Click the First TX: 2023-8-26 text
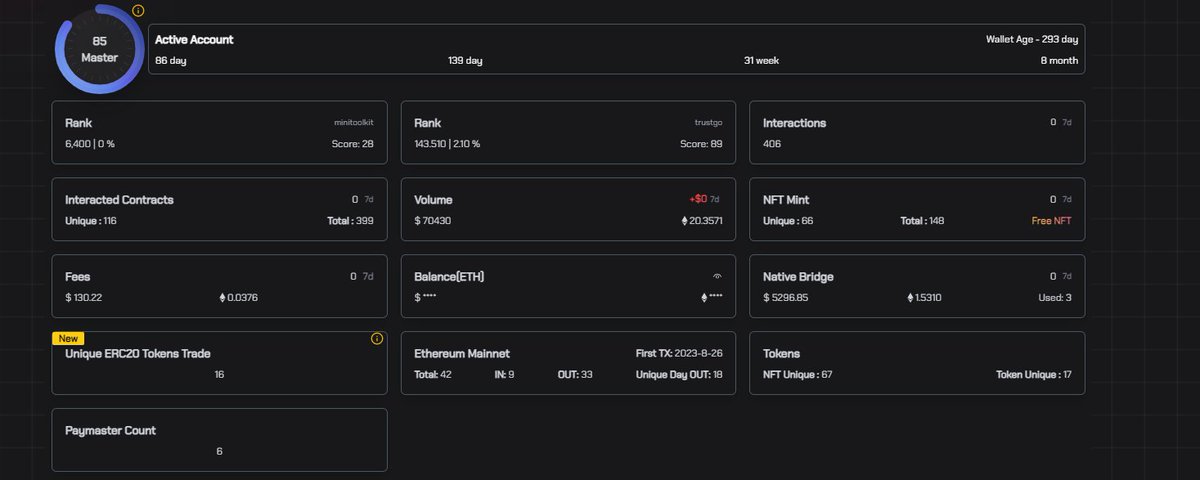This screenshot has width=1200, height=480. [679, 354]
